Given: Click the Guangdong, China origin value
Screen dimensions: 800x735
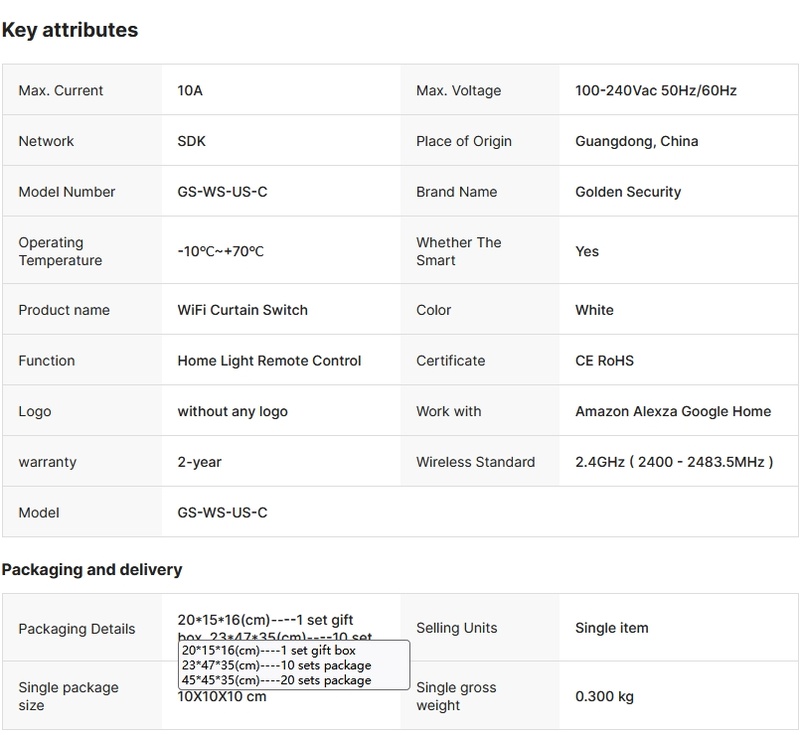Looking at the screenshot, I should (637, 141).
